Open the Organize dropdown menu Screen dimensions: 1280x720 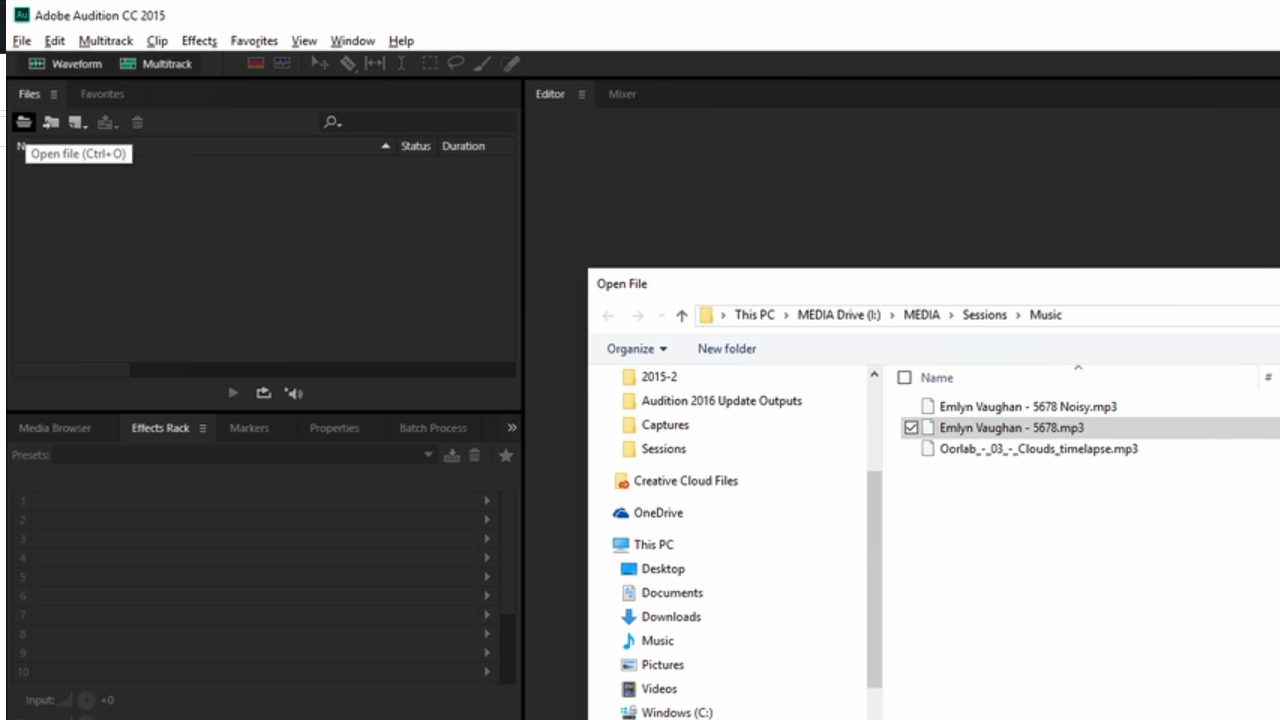637,348
